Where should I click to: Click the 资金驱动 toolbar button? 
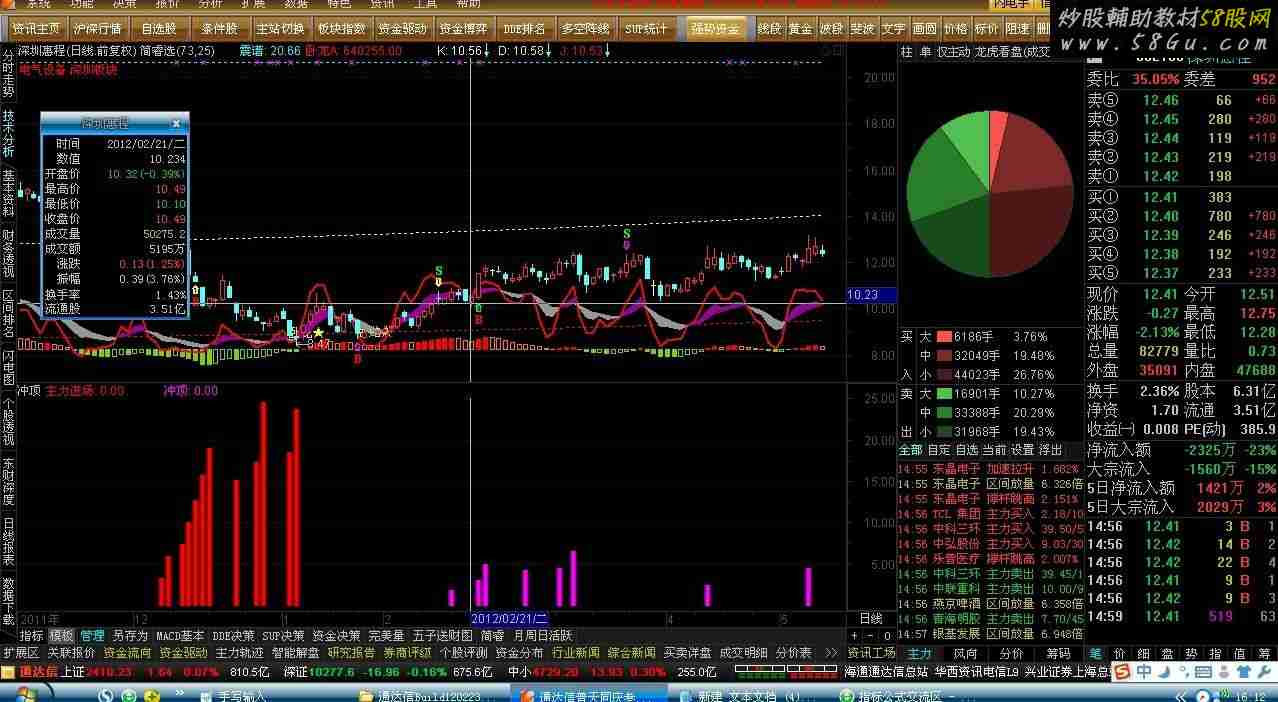click(x=403, y=29)
